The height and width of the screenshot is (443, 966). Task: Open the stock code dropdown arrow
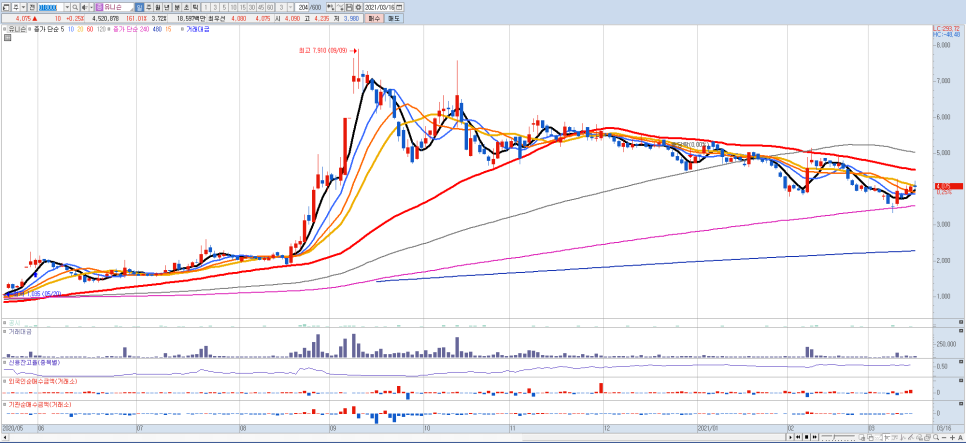(68, 7)
